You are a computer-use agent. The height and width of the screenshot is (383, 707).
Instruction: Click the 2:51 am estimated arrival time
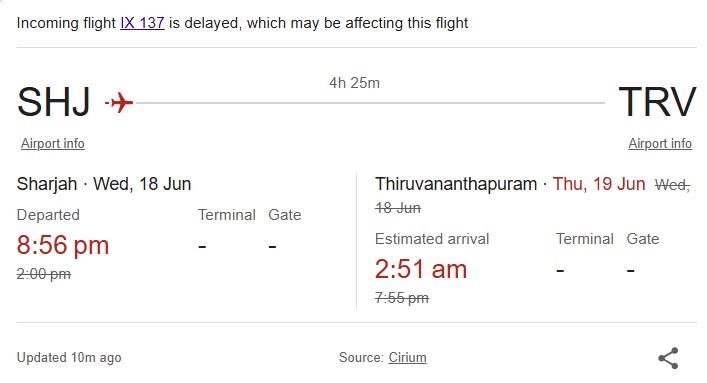[421, 269]
